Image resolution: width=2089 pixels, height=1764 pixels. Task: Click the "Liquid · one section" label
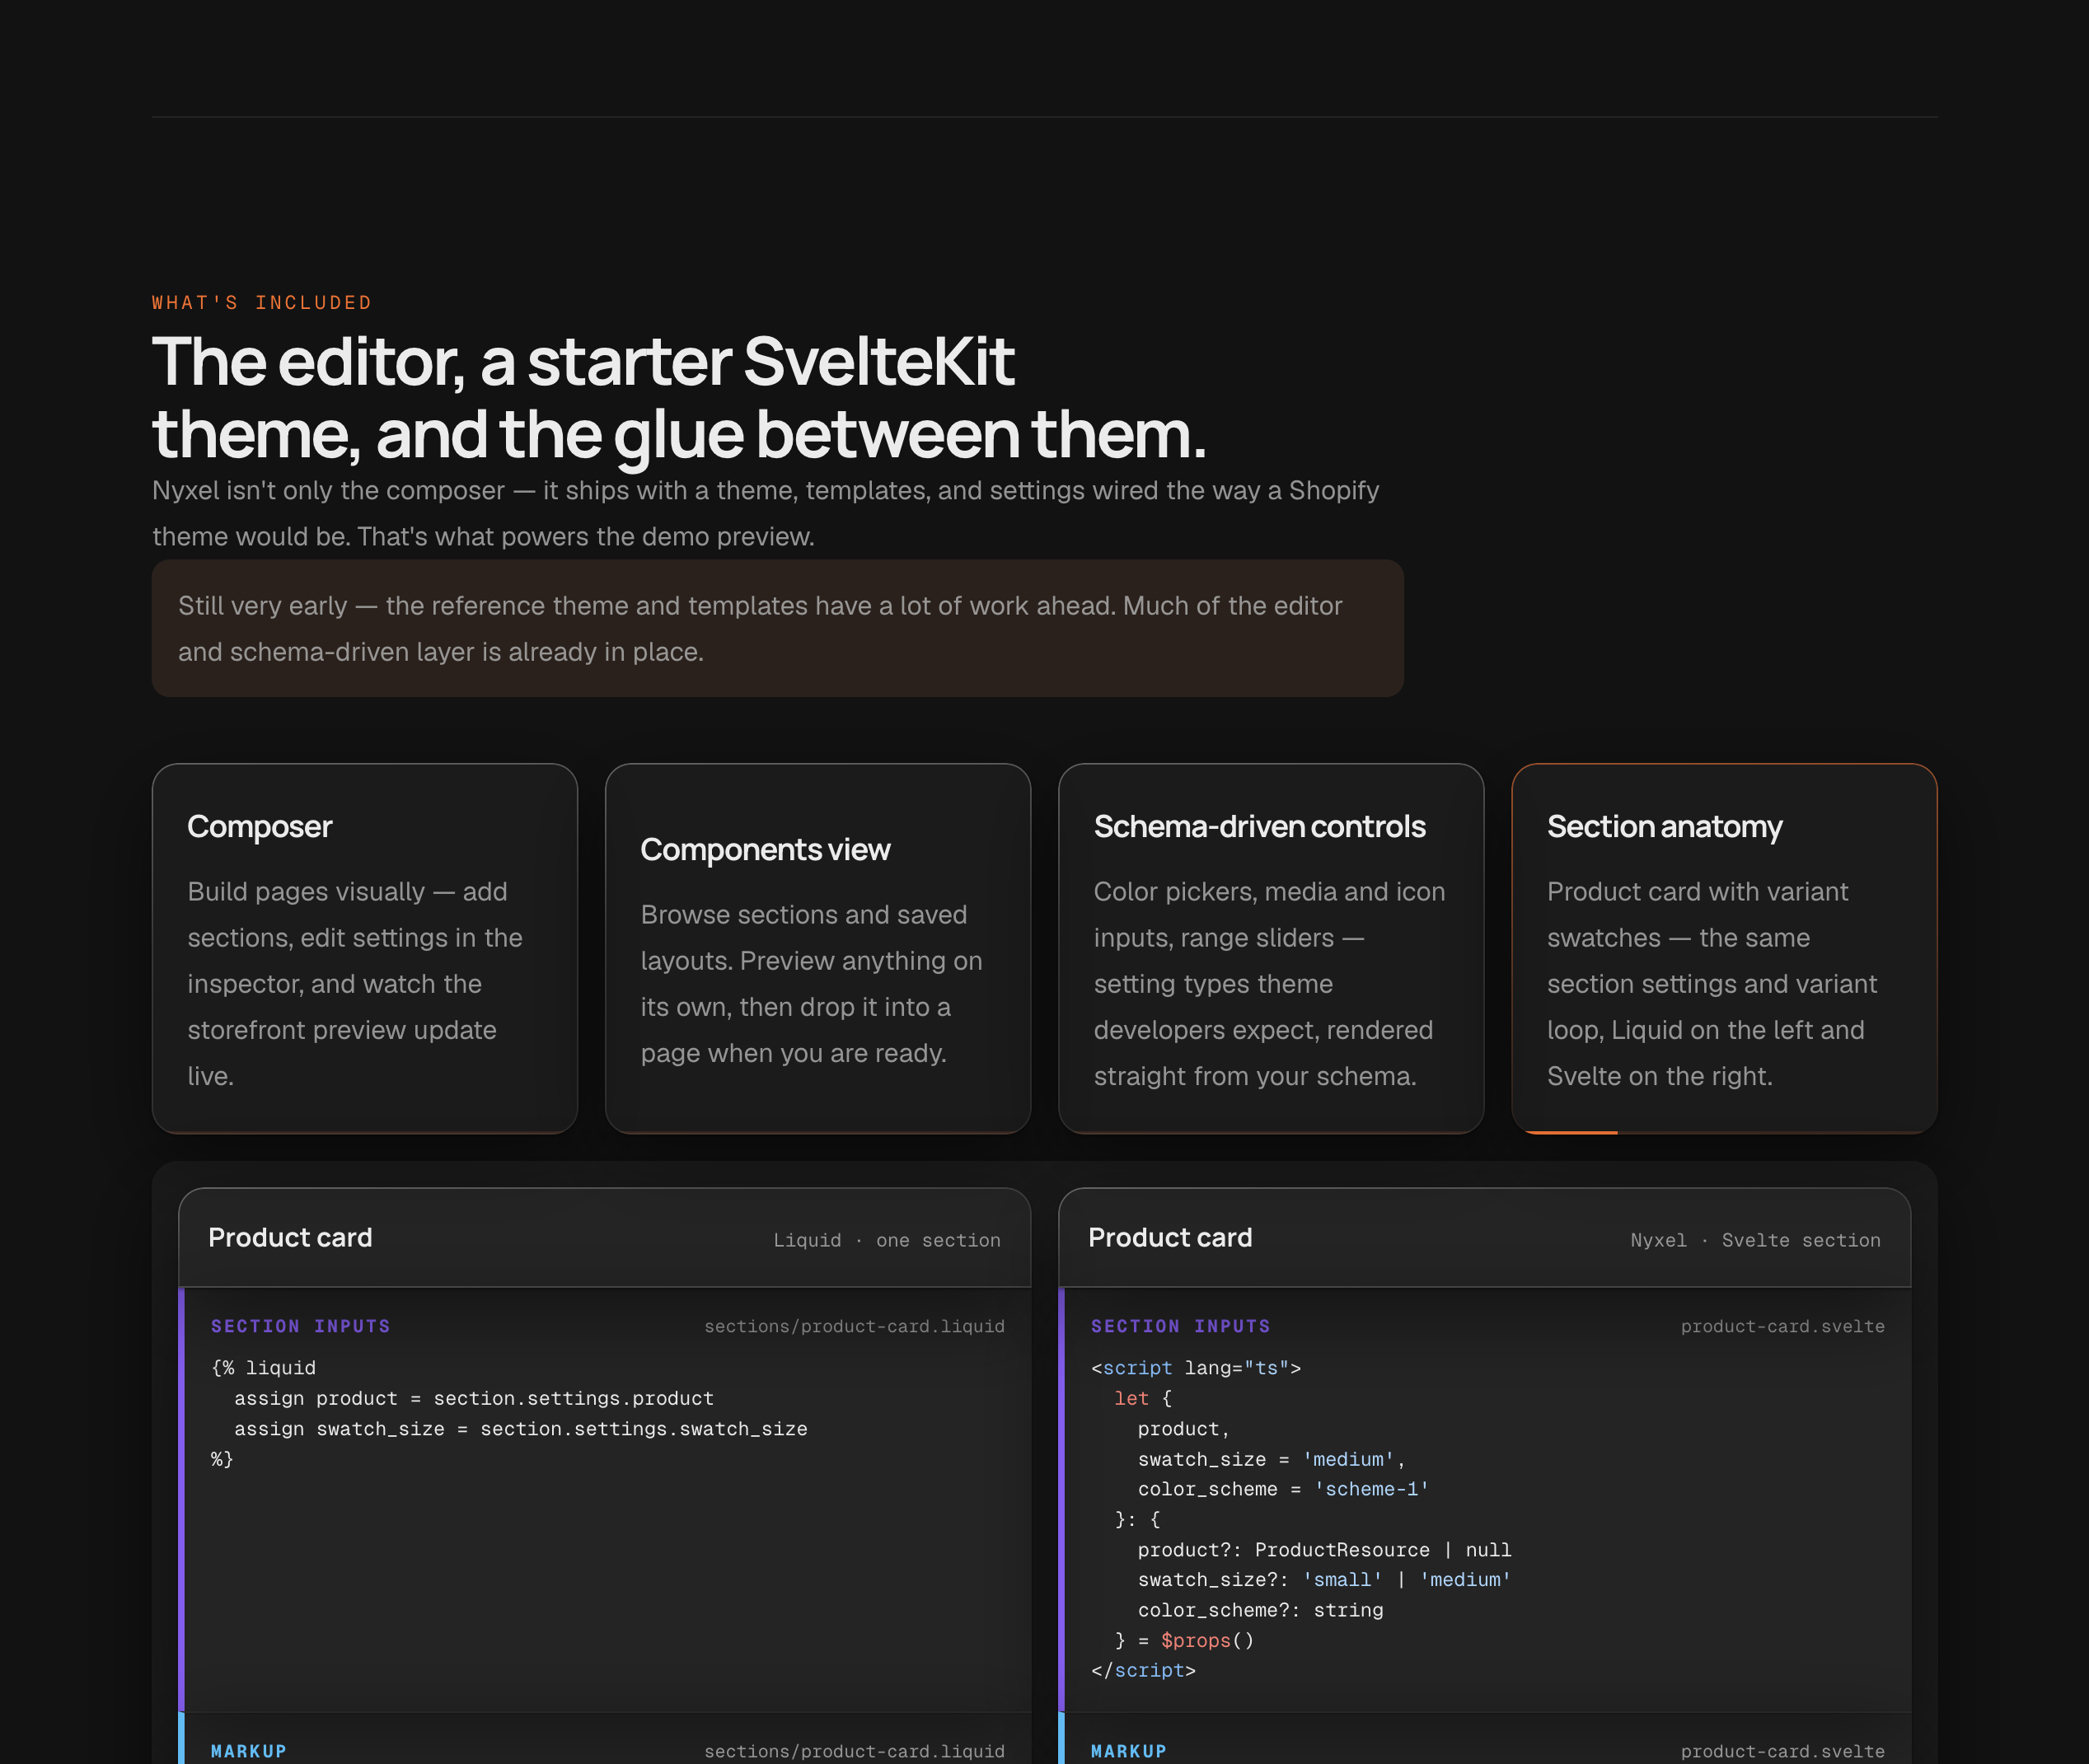pyautogui.click(x=886, y=1240)
